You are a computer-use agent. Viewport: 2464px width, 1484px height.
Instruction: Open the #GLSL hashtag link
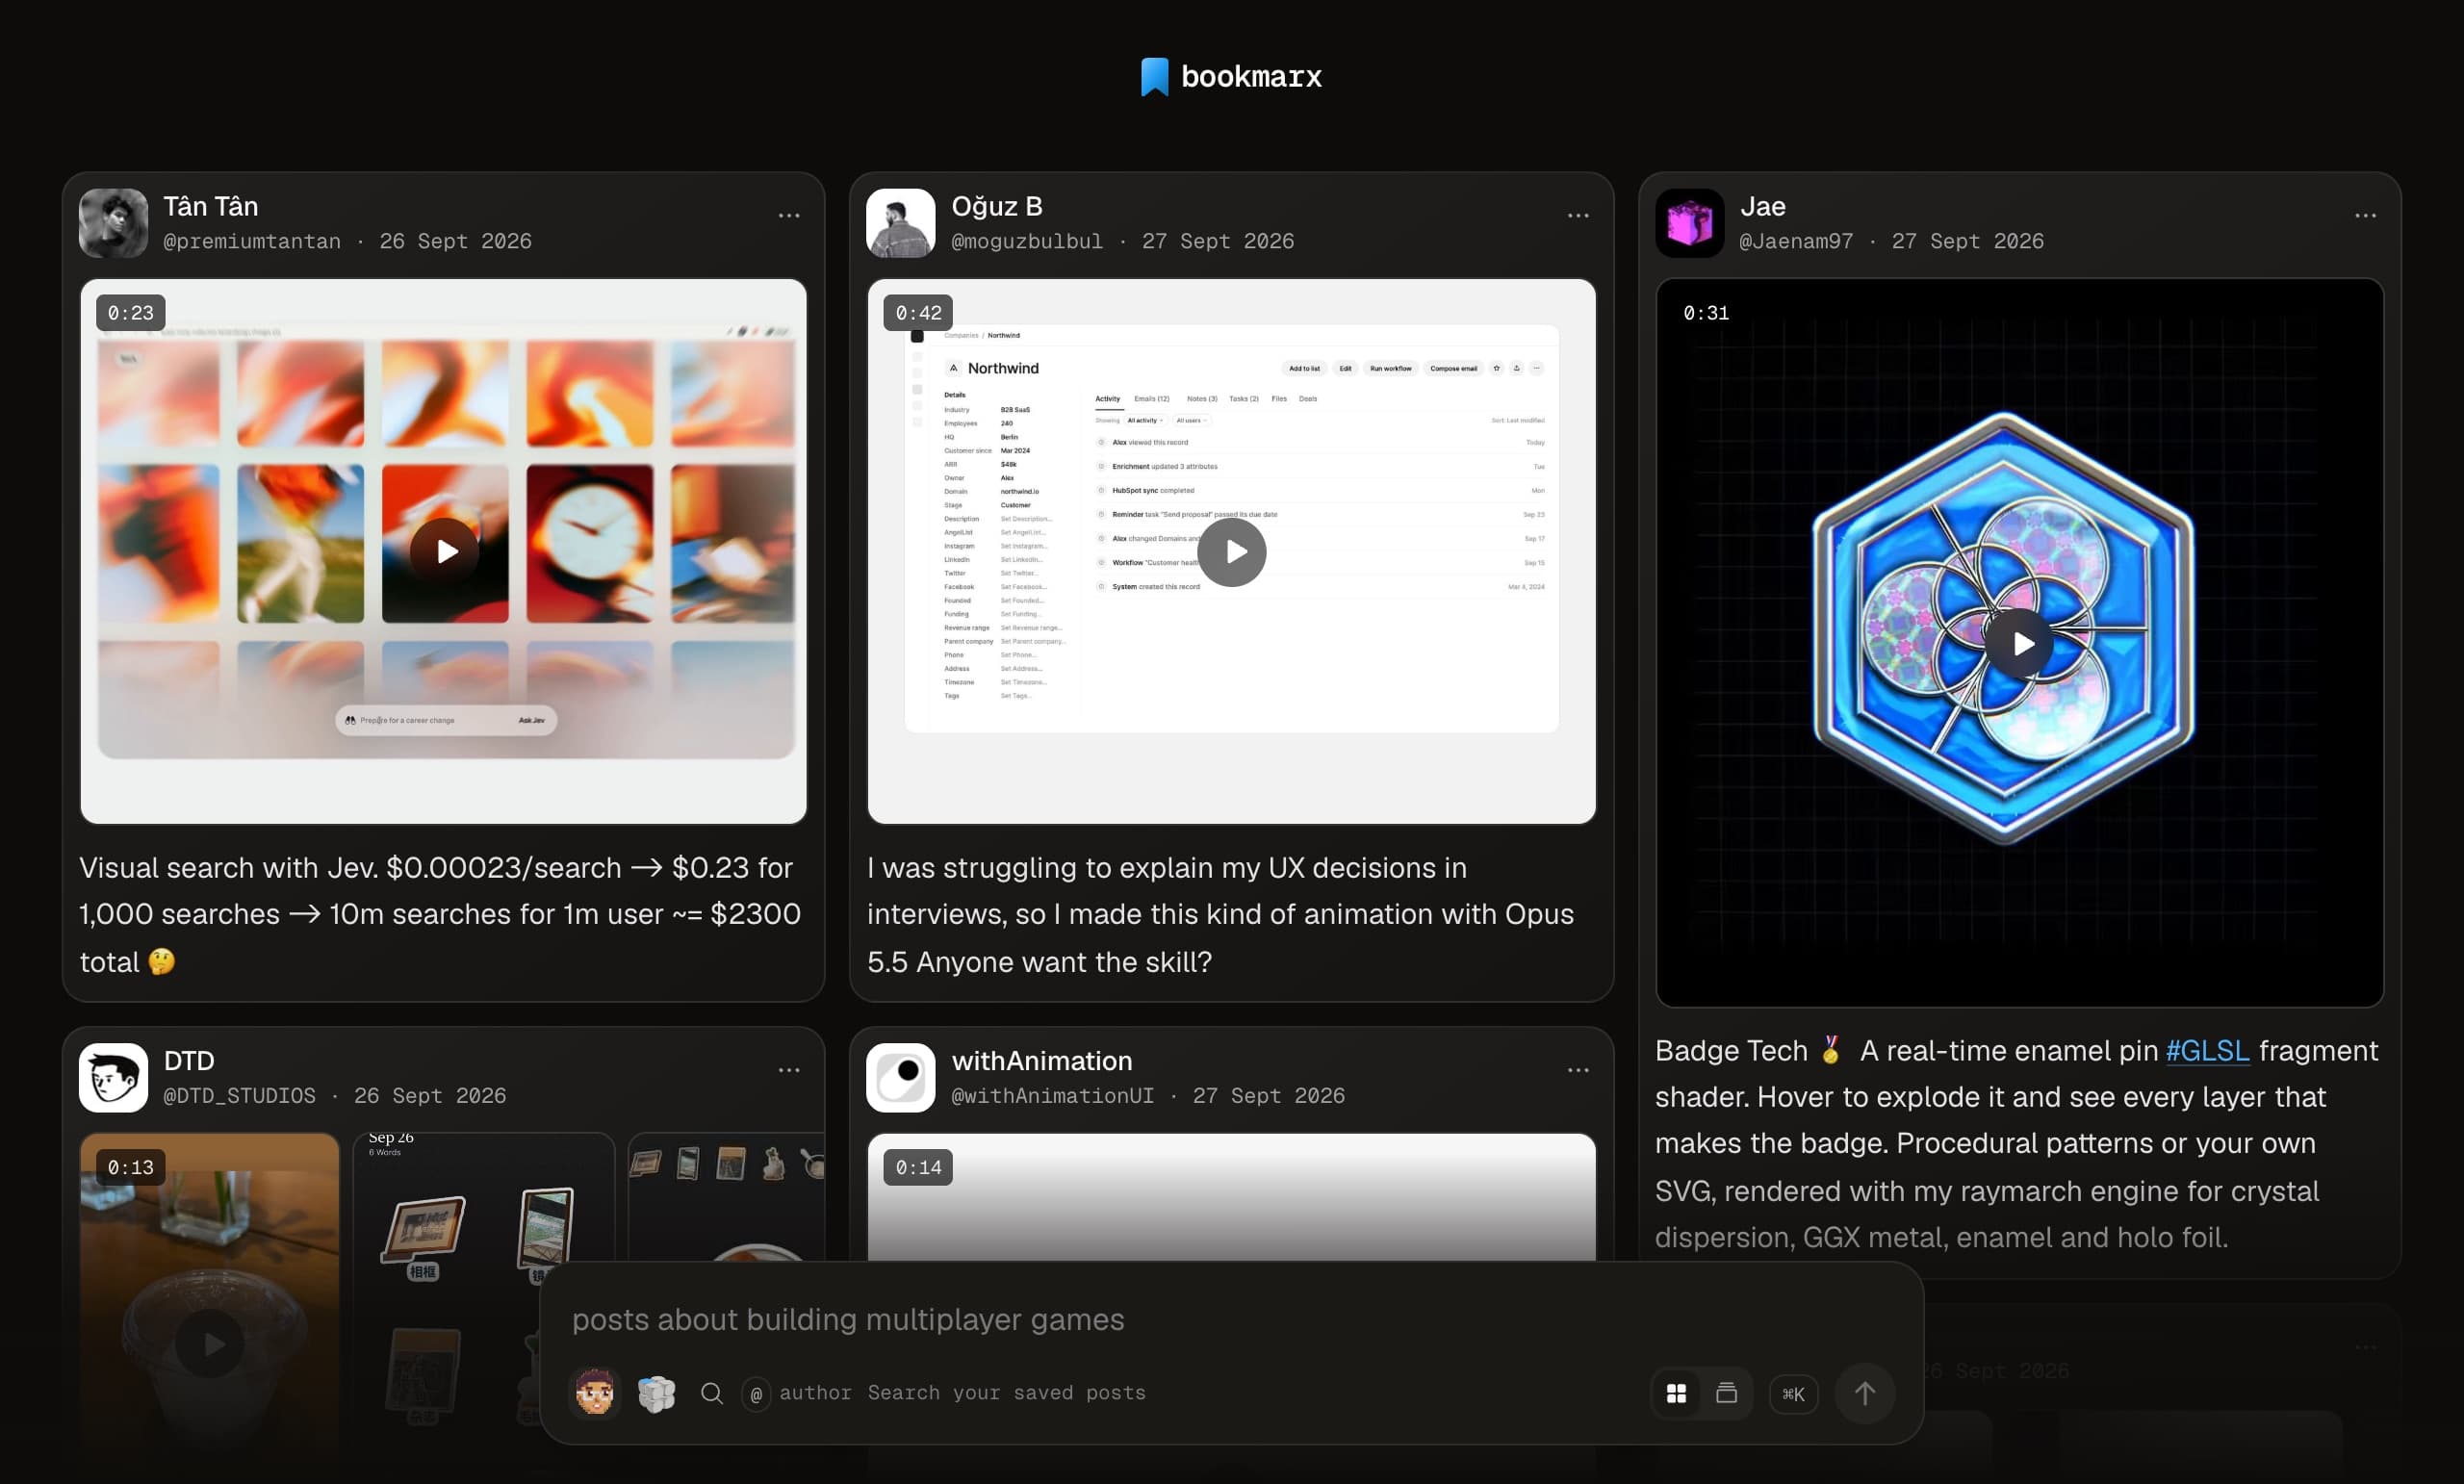click(x=2208, y=1051)
